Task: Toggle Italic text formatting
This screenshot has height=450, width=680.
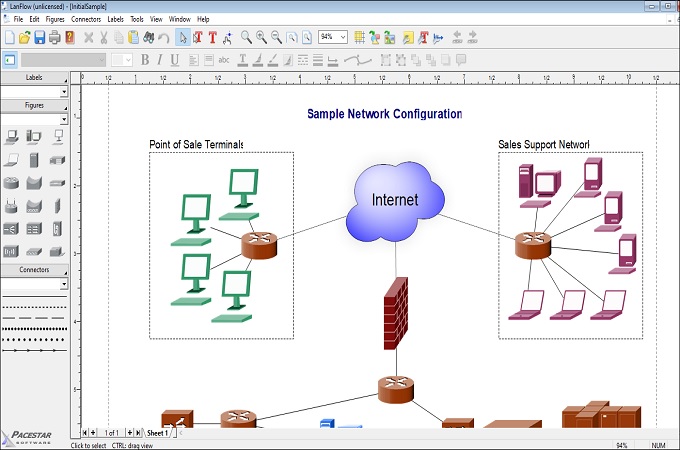Action: pyautogui.click(x=160, y=60)
